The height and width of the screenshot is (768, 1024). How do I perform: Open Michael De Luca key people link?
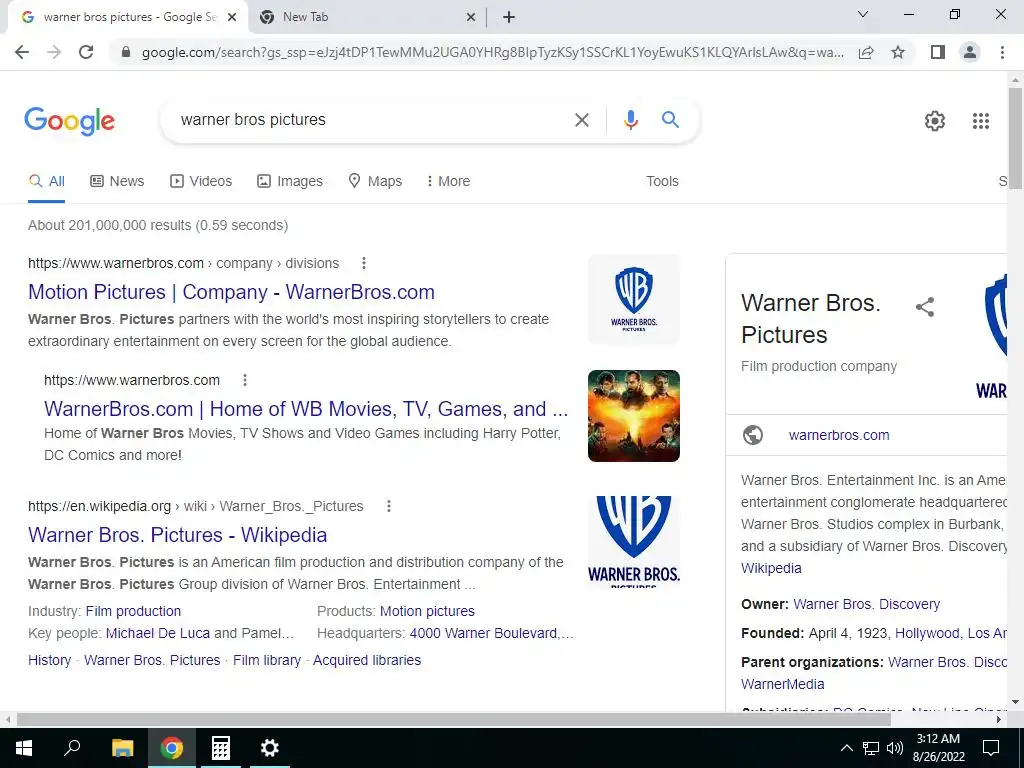click(x=158, y=633)
